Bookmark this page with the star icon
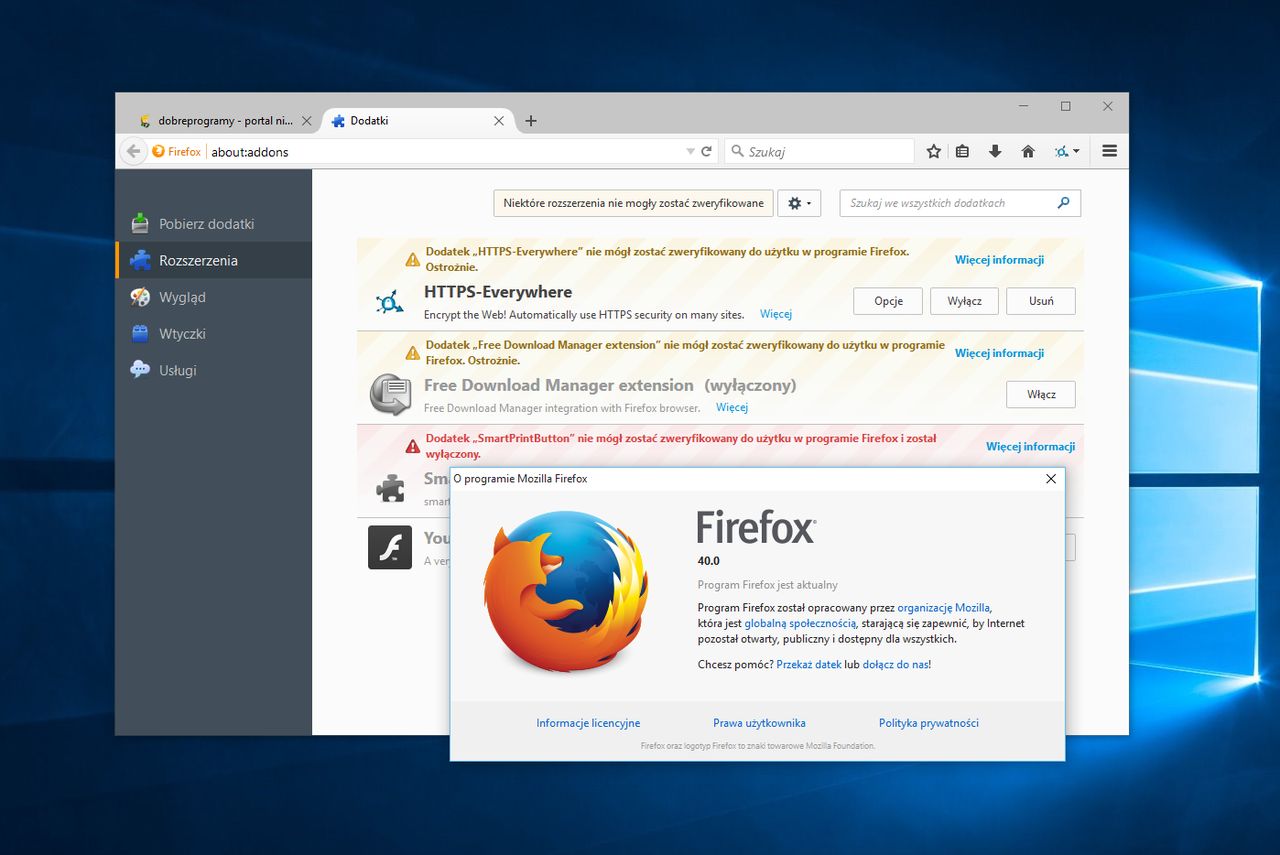Viewport: 1280px width, 855px height. pyautogui.click(x=934, y=151)
